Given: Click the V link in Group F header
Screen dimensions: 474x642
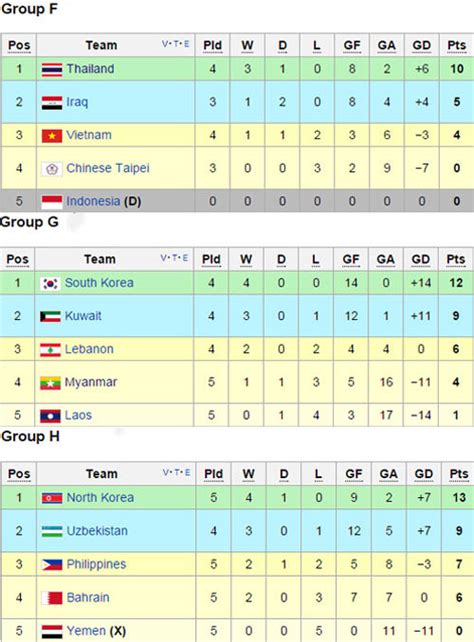Looking at the screenshot, I should pyautogui.click(x=165, y=44).
